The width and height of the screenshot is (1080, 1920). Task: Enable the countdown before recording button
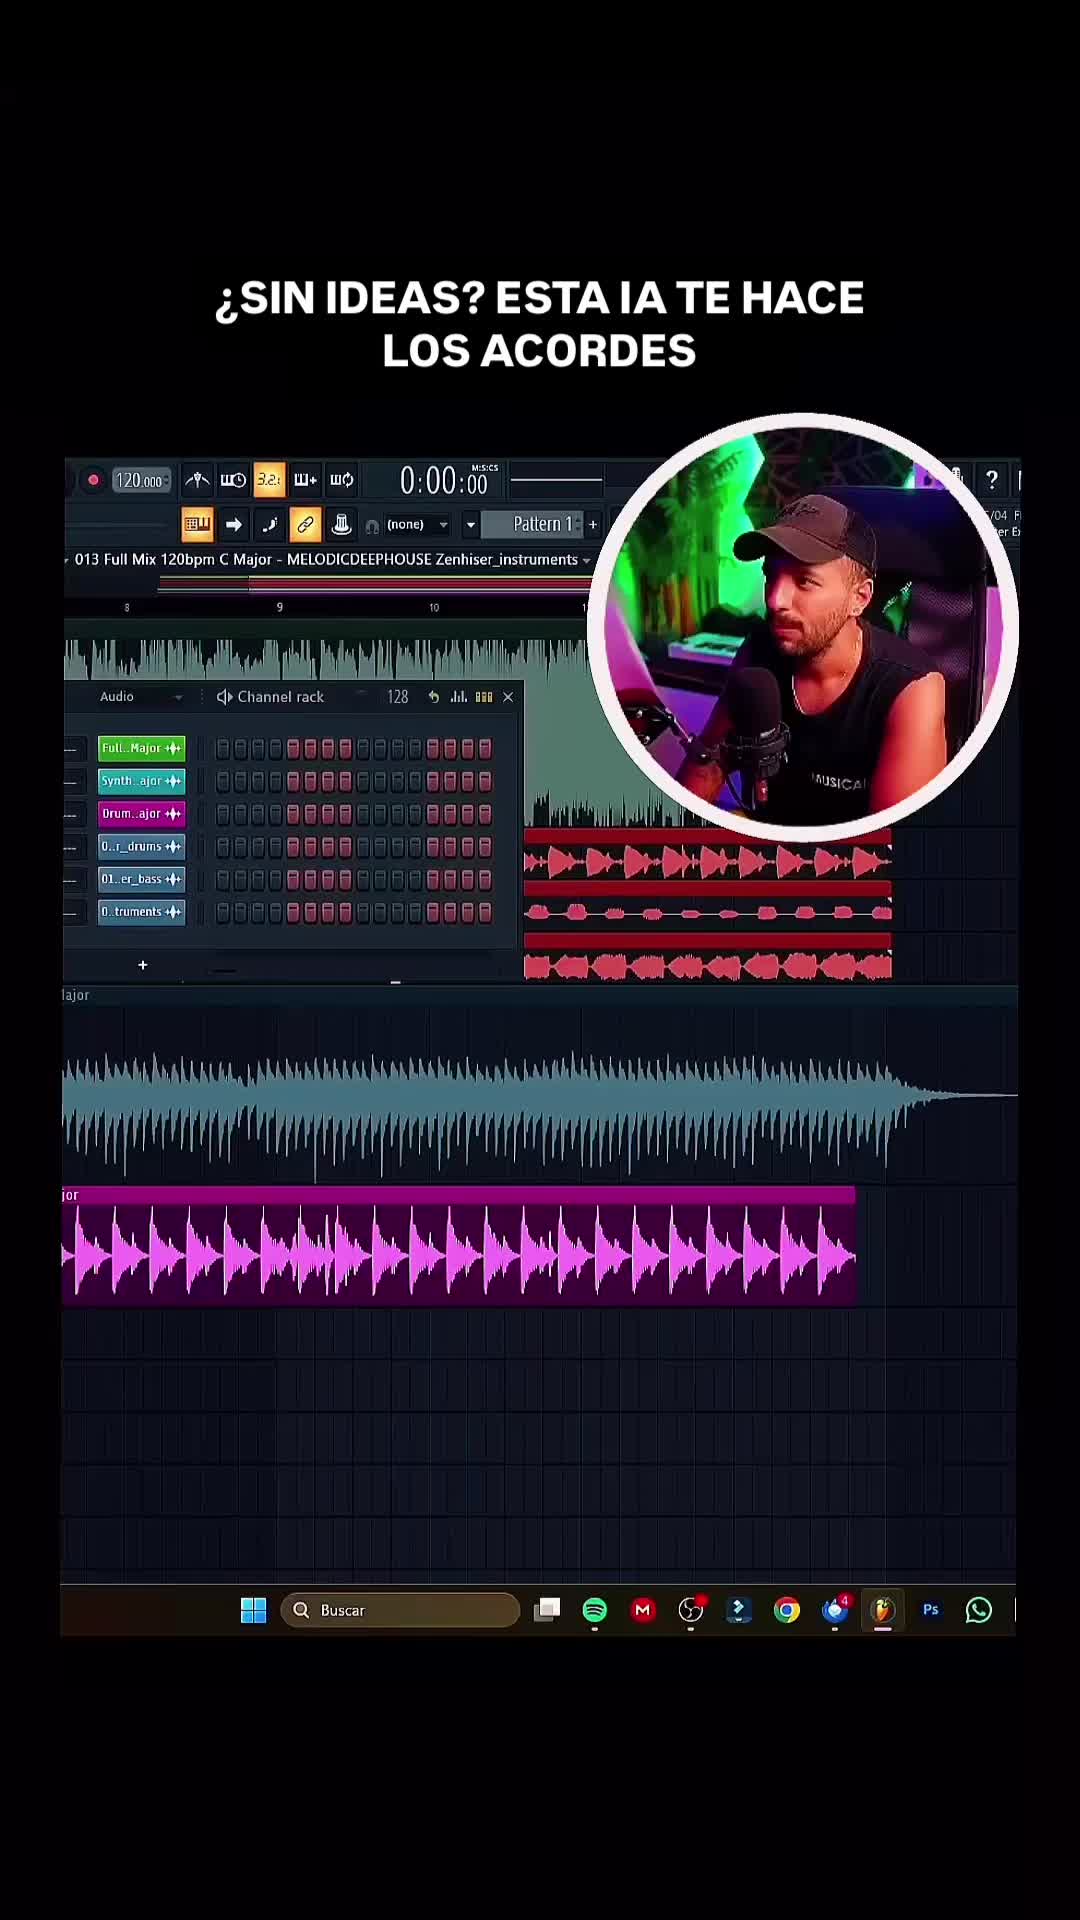click(269, 480)
